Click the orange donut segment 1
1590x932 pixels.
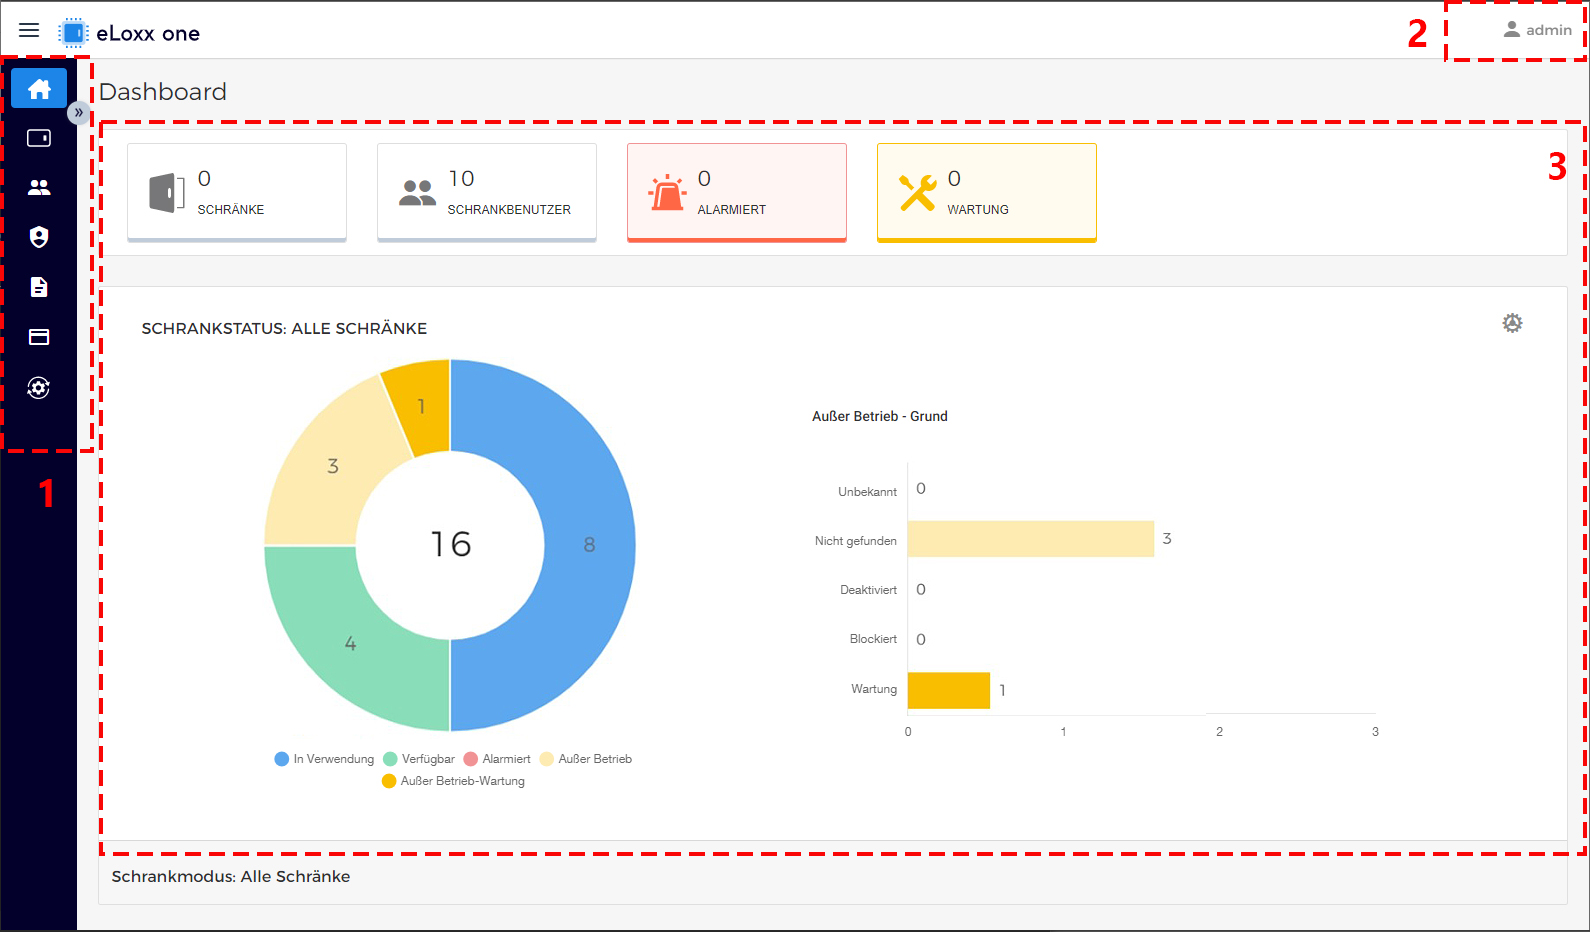421,407
